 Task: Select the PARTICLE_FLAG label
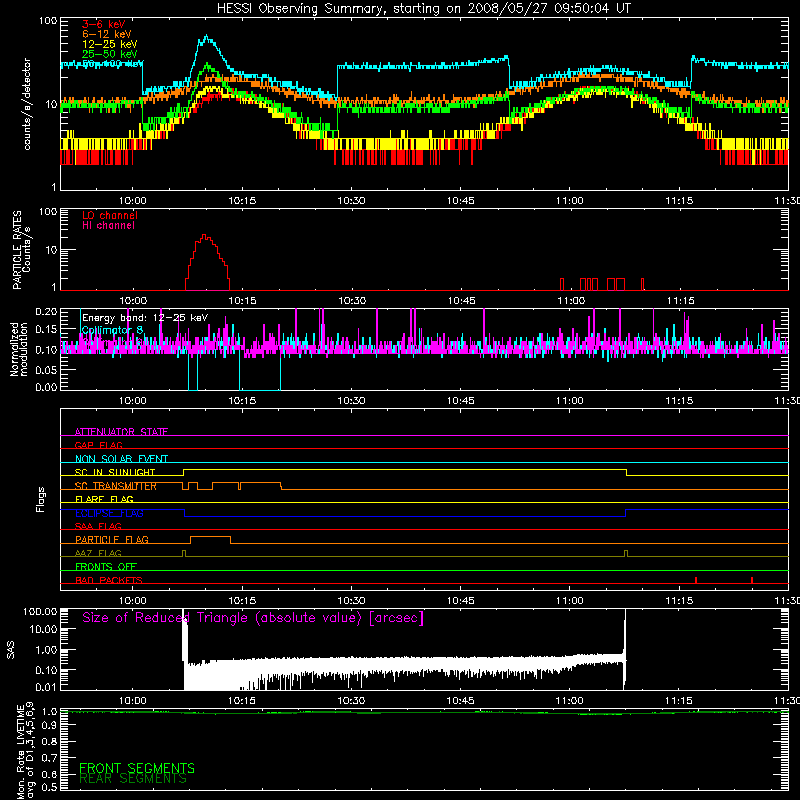pyautogui.click(x=112, y=539)
